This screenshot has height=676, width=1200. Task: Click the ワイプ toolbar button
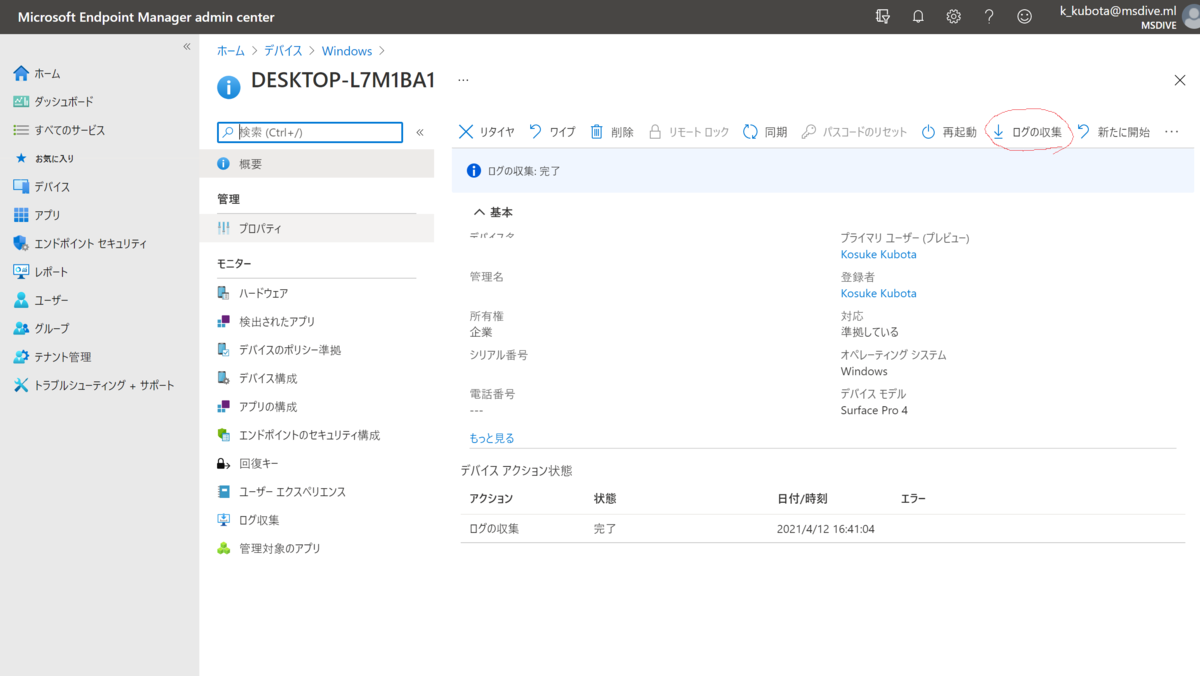pyautogui.click(x=552, y=132)
